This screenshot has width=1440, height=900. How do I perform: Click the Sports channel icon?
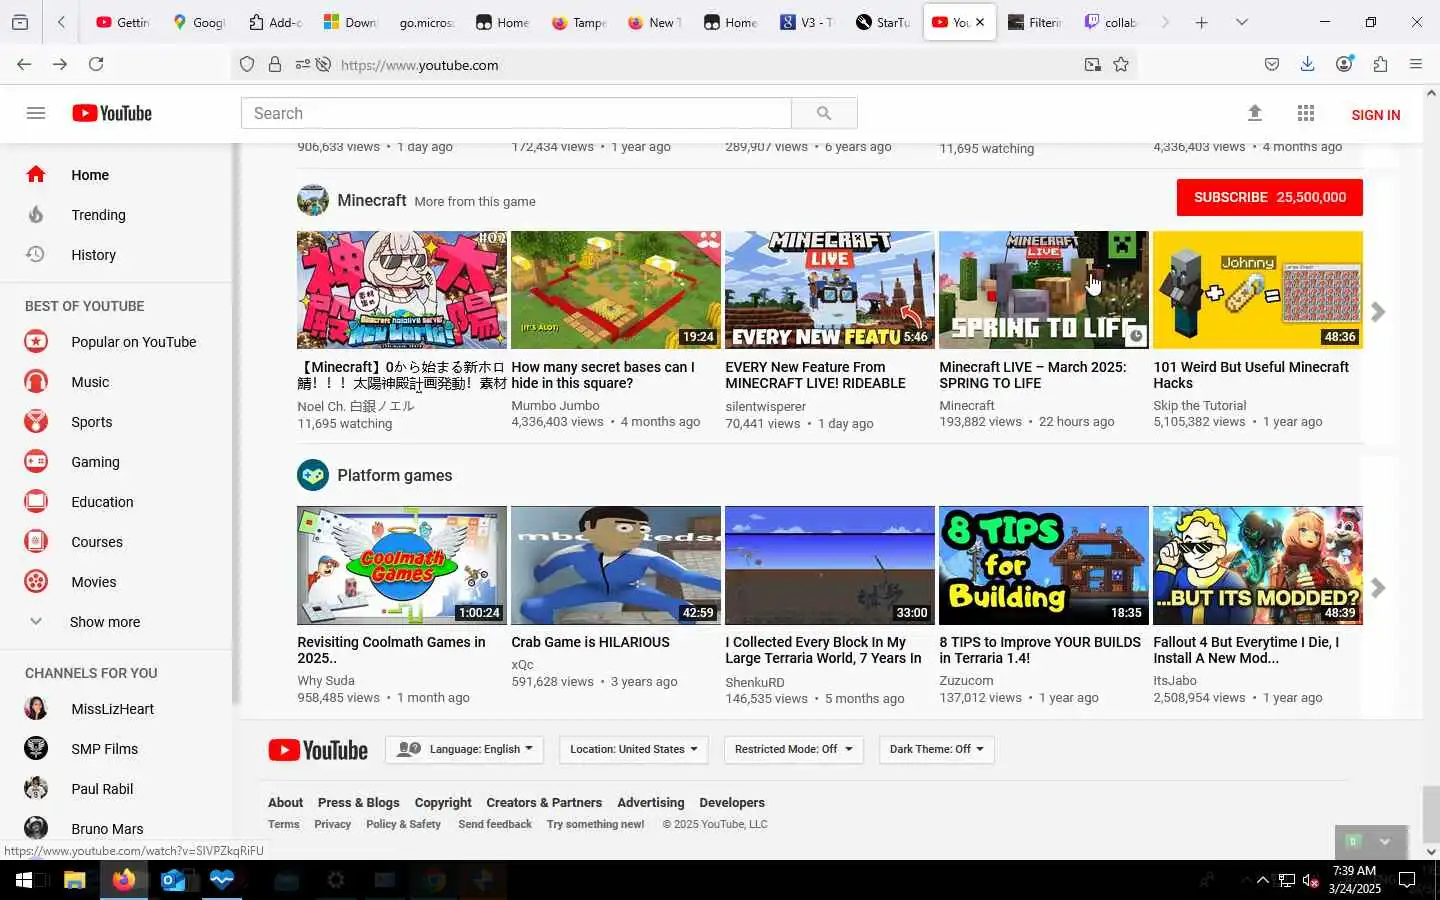click(36, 422)
